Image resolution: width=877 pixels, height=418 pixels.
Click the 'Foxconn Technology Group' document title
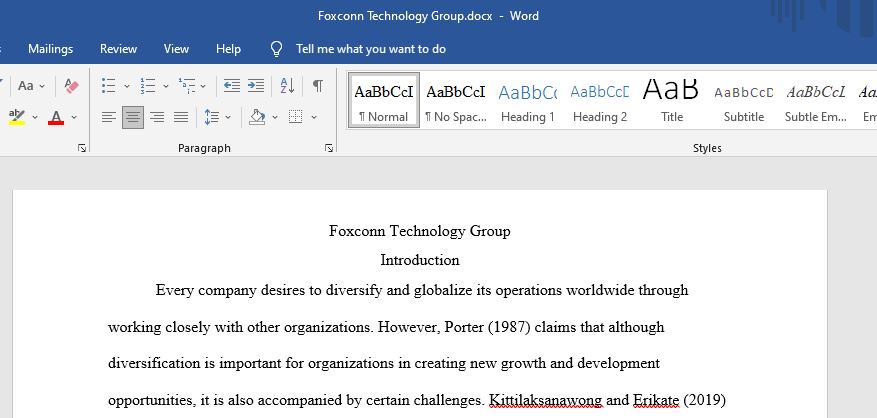point(419,231)
